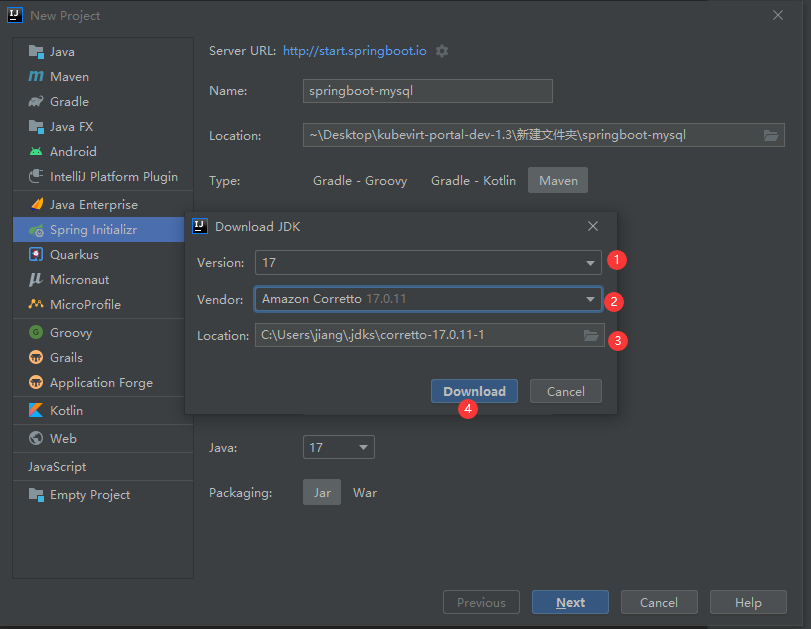Click the Quarkus icon

point(36,254)
